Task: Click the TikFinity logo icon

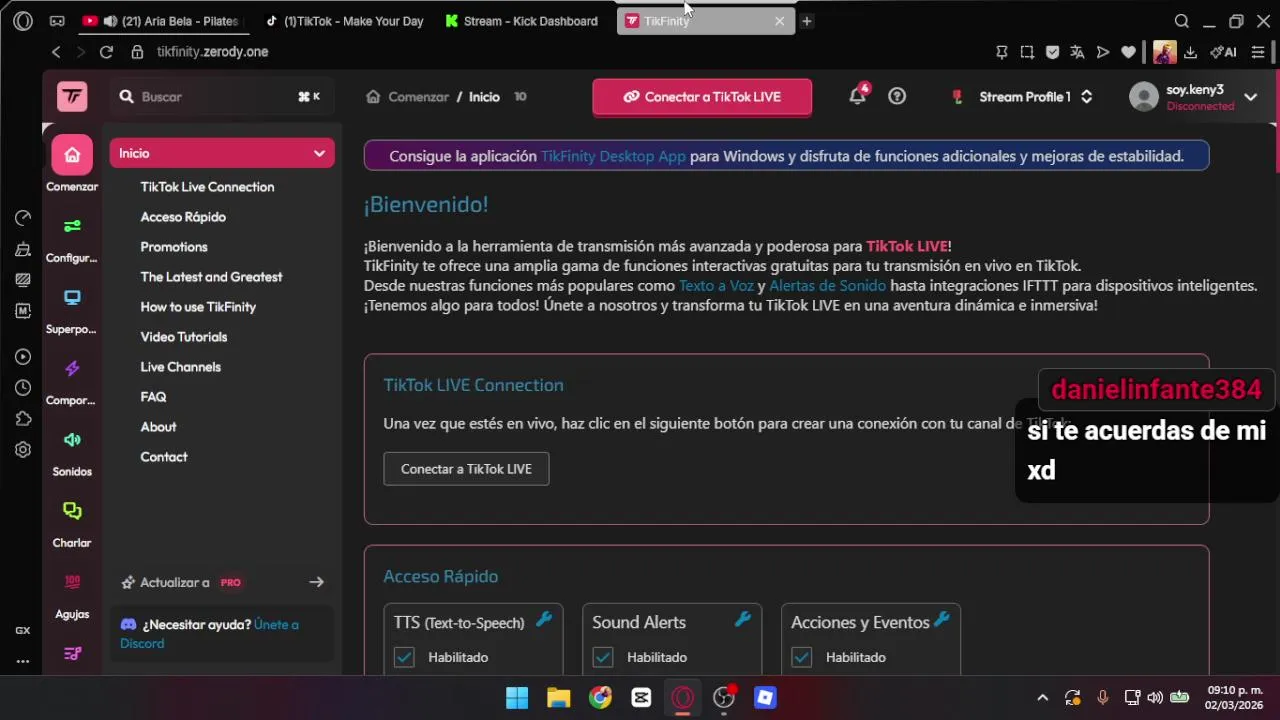Action: (x=72, y=96)
